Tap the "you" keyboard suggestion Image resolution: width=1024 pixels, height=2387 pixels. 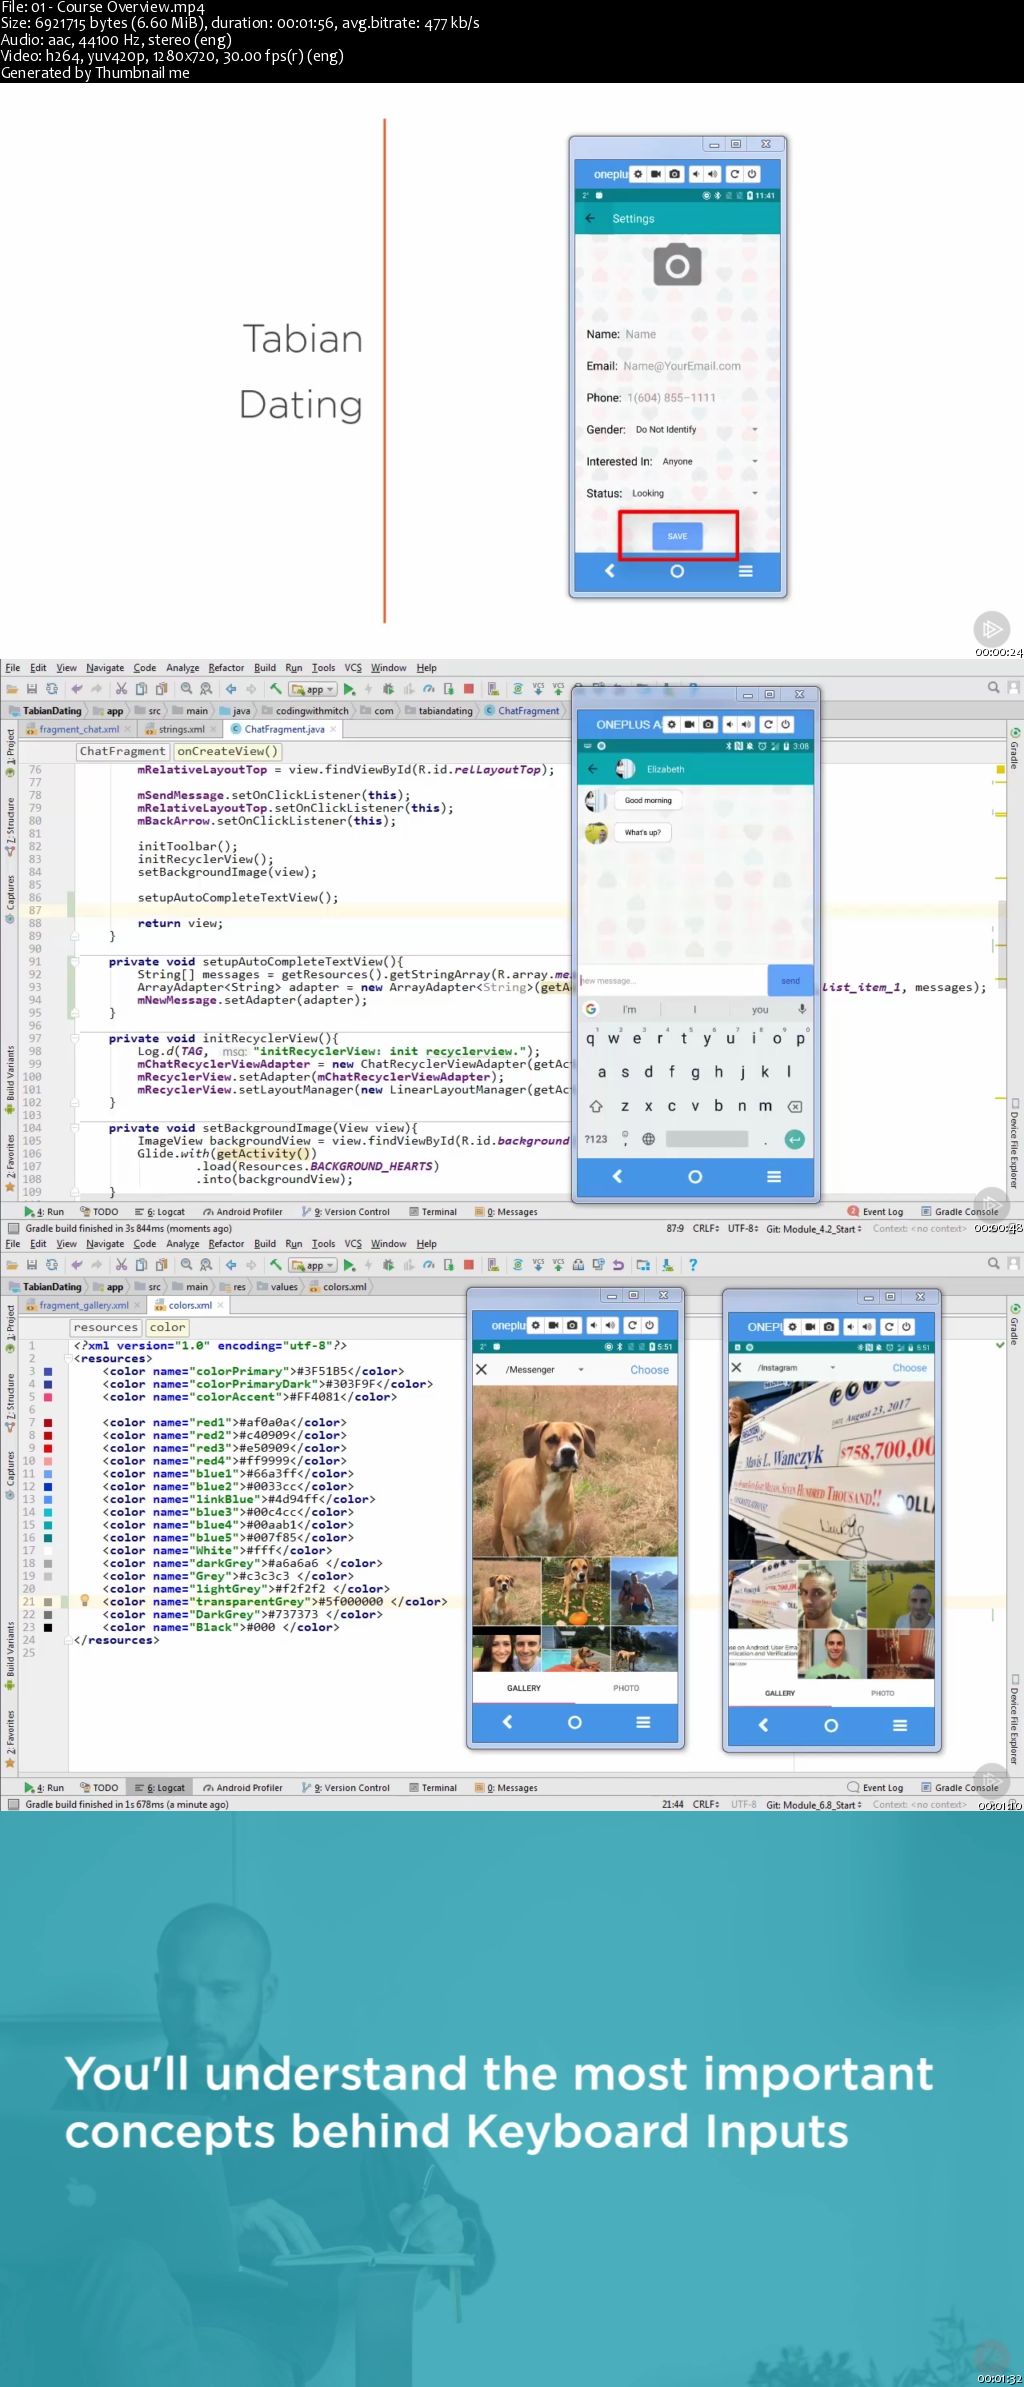[760, 1010]
